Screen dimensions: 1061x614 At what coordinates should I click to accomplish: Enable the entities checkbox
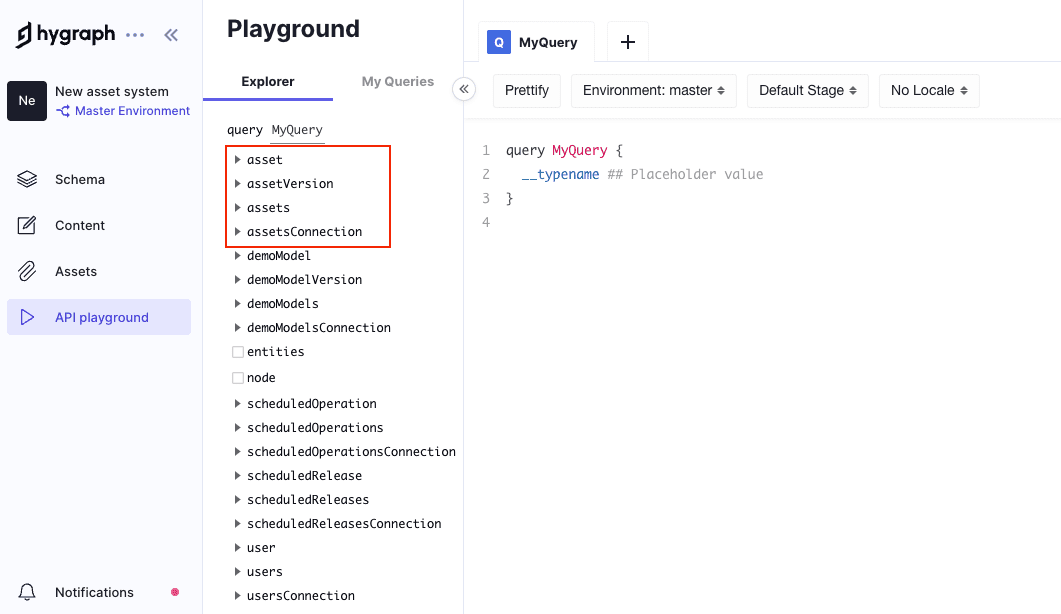coord(237,351)
